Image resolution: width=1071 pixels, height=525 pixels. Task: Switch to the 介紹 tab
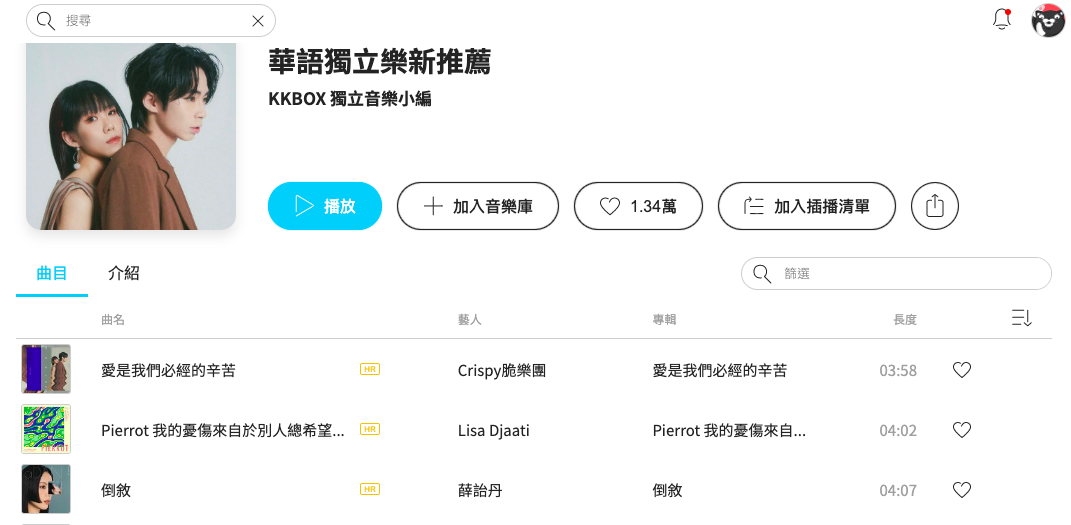click(x=124, y=273)
